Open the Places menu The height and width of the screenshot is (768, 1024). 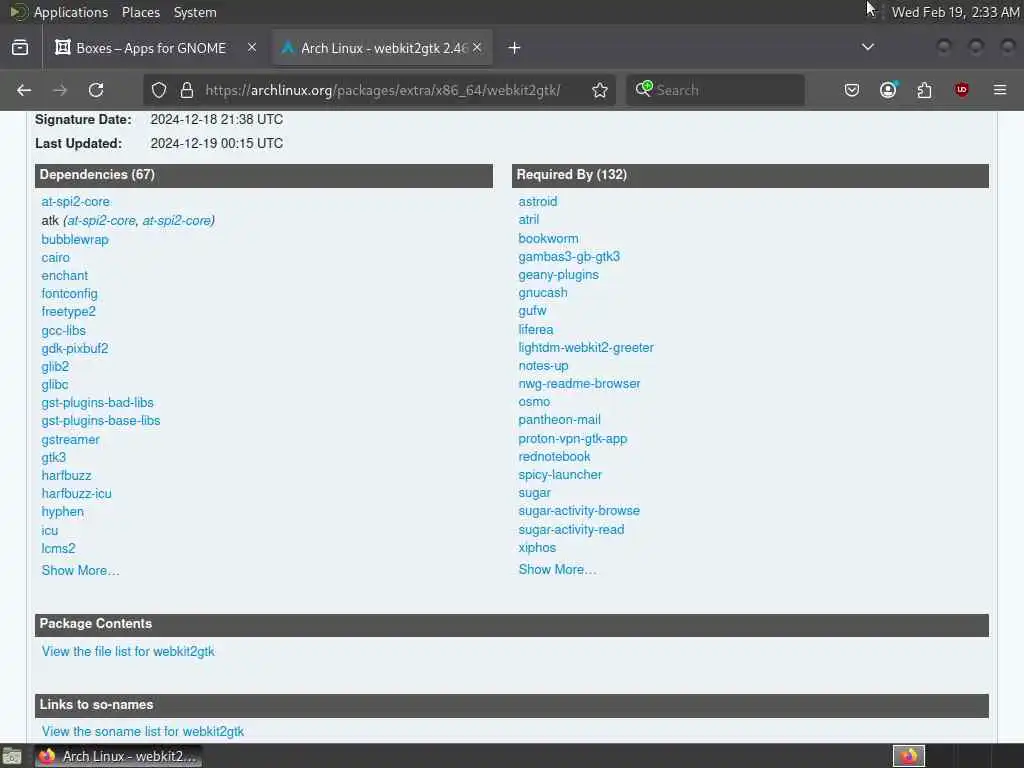click(x=140, y=12)
